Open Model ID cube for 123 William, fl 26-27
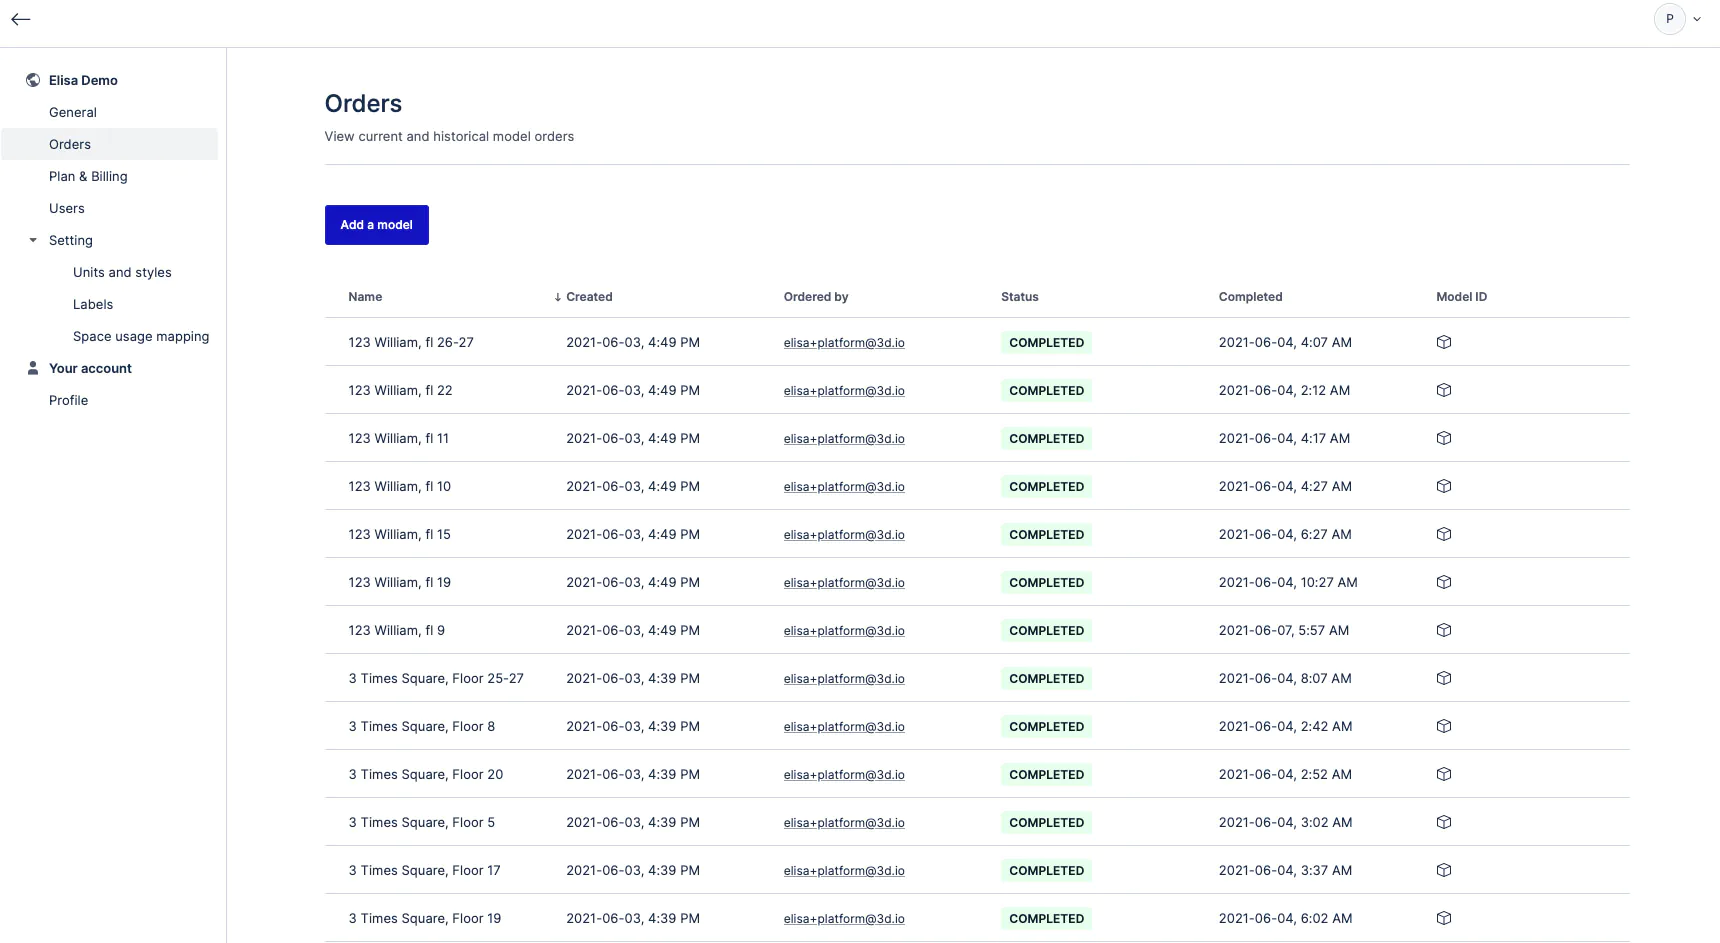The height and width of the screenshot is (943, 1720). coord(1443,342)
